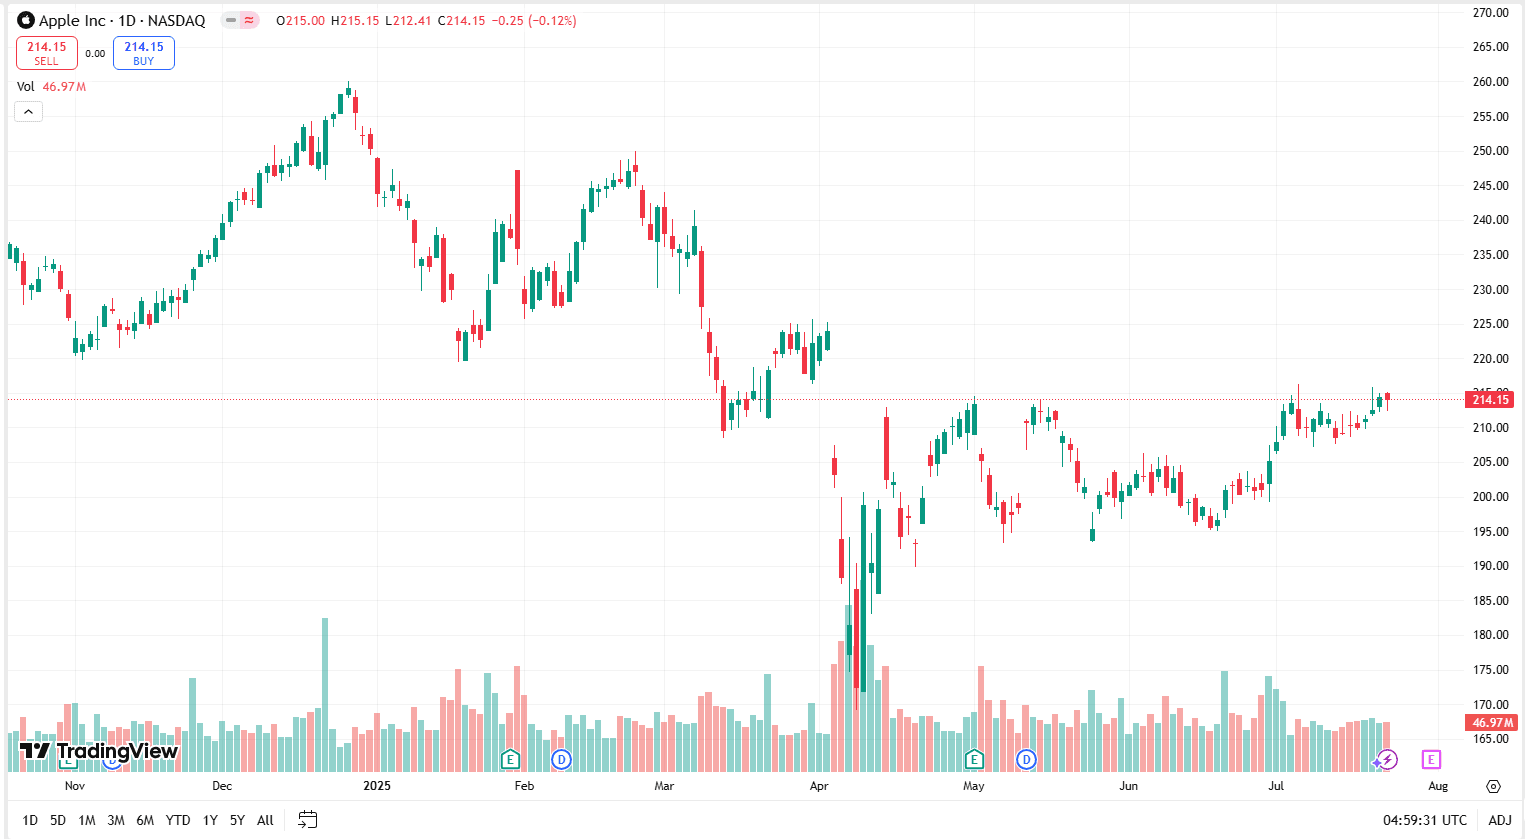Screen dimensions: 1525x839
Task: Click the chart settings gear icon
Action: (x=1494, y=786)
